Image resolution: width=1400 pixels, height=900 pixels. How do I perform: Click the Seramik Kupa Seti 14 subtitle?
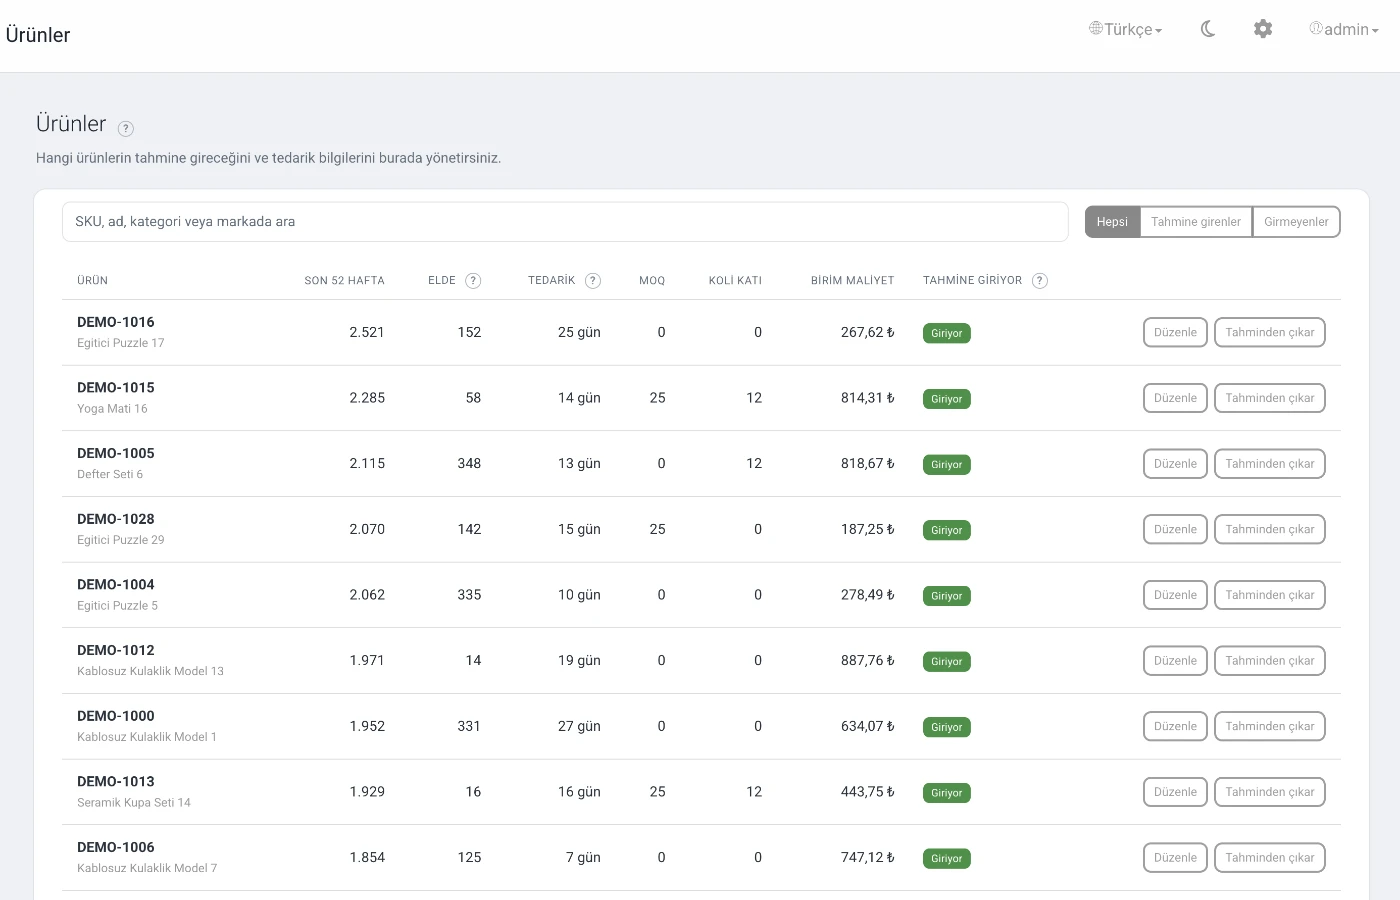[134, 802]
